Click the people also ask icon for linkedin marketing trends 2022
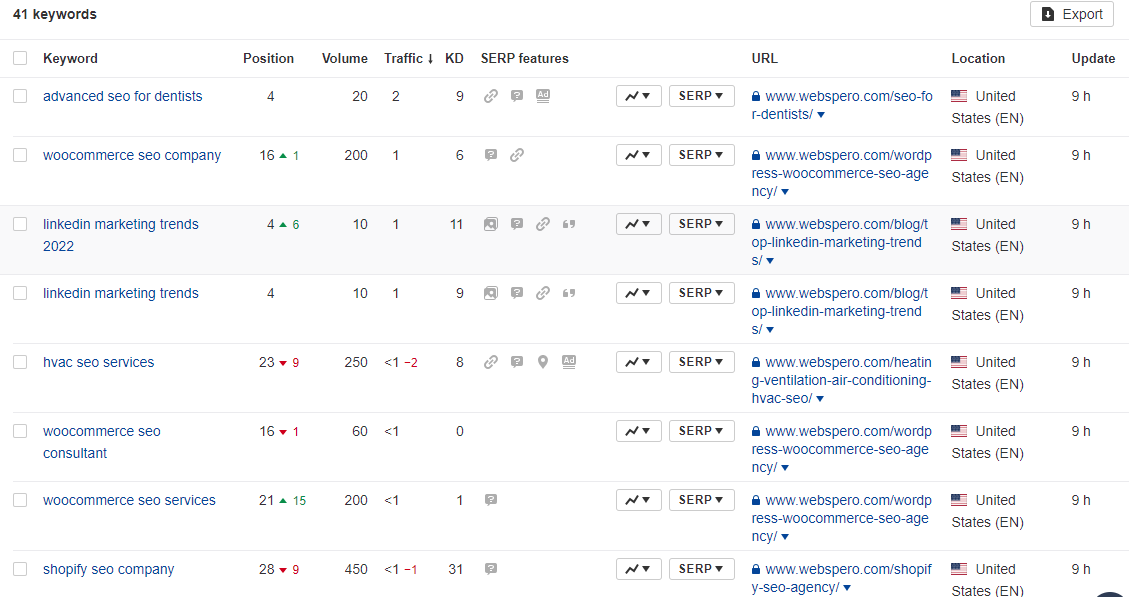 (516, 224)
